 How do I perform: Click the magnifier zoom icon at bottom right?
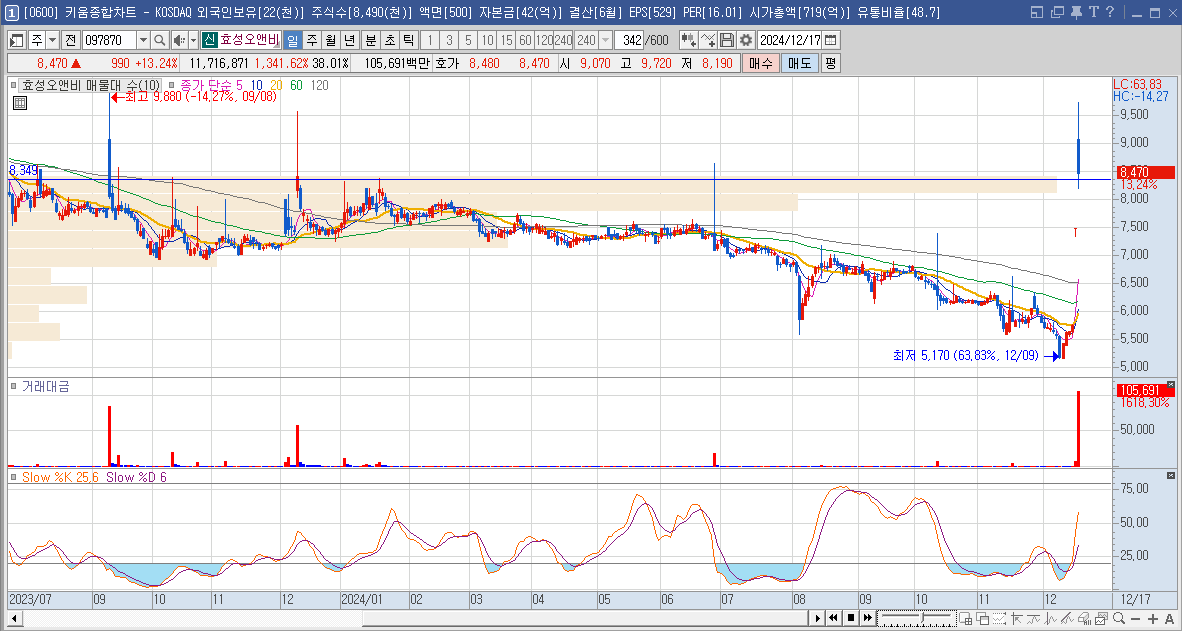(x=1119, y=618)
